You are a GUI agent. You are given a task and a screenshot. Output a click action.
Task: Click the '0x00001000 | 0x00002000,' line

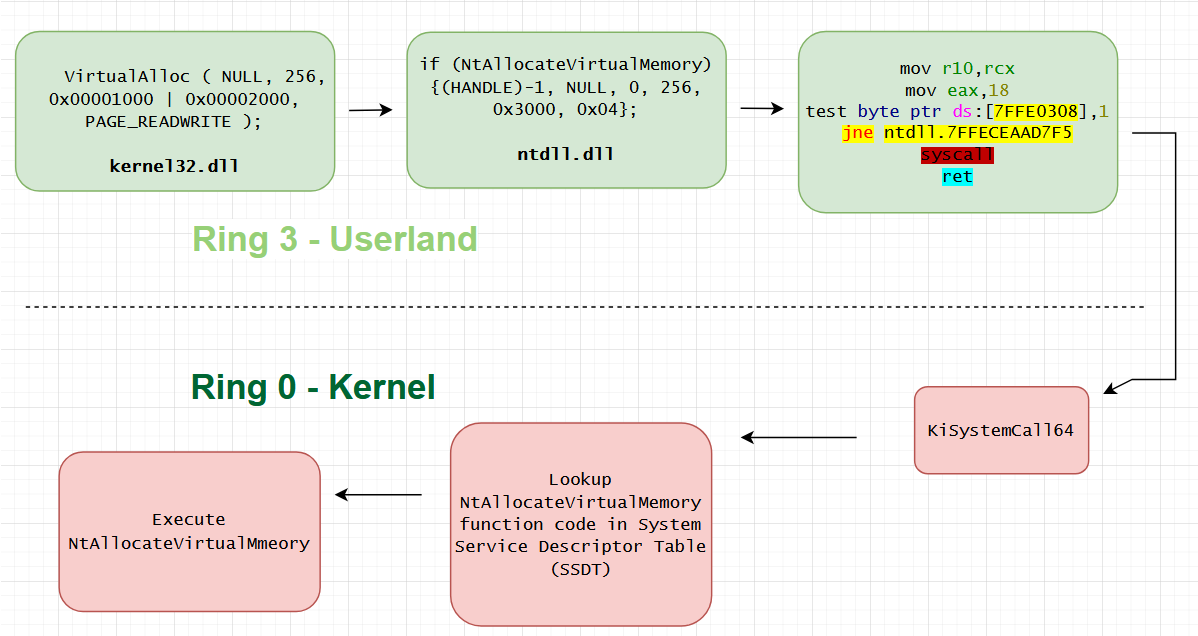pyautogui.click(x=174, y=99)
